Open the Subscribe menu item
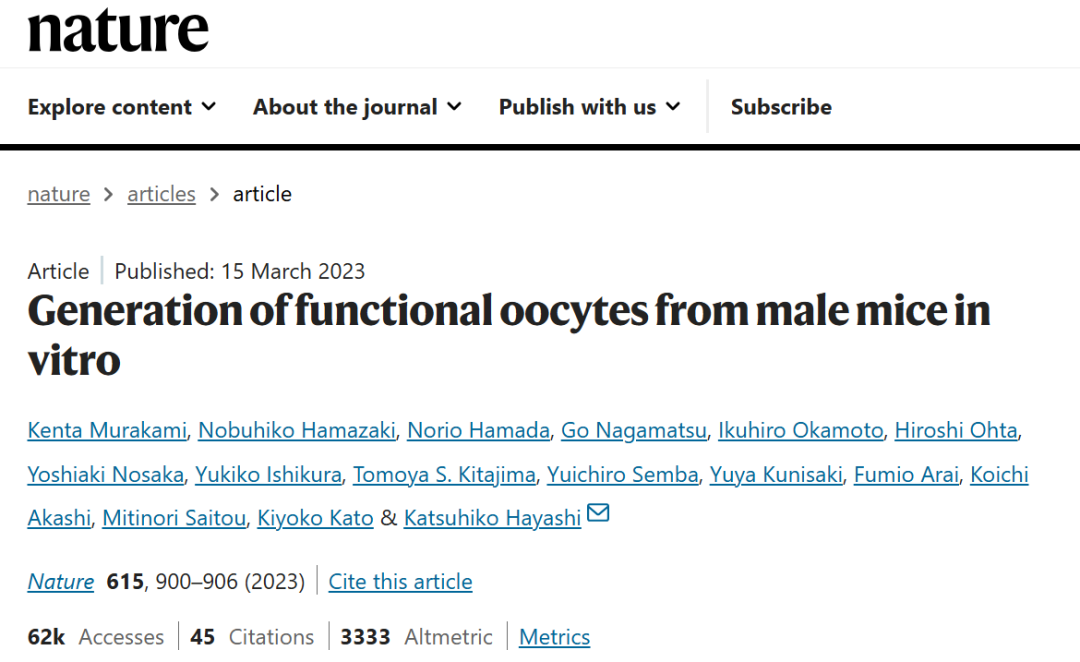Screen dimensions: 1080x662 coord(781,107)
